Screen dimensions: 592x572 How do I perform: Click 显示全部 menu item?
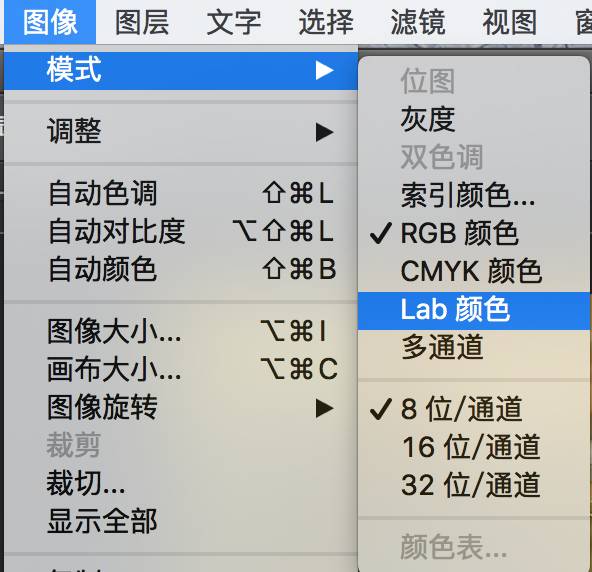pos(181,521)
